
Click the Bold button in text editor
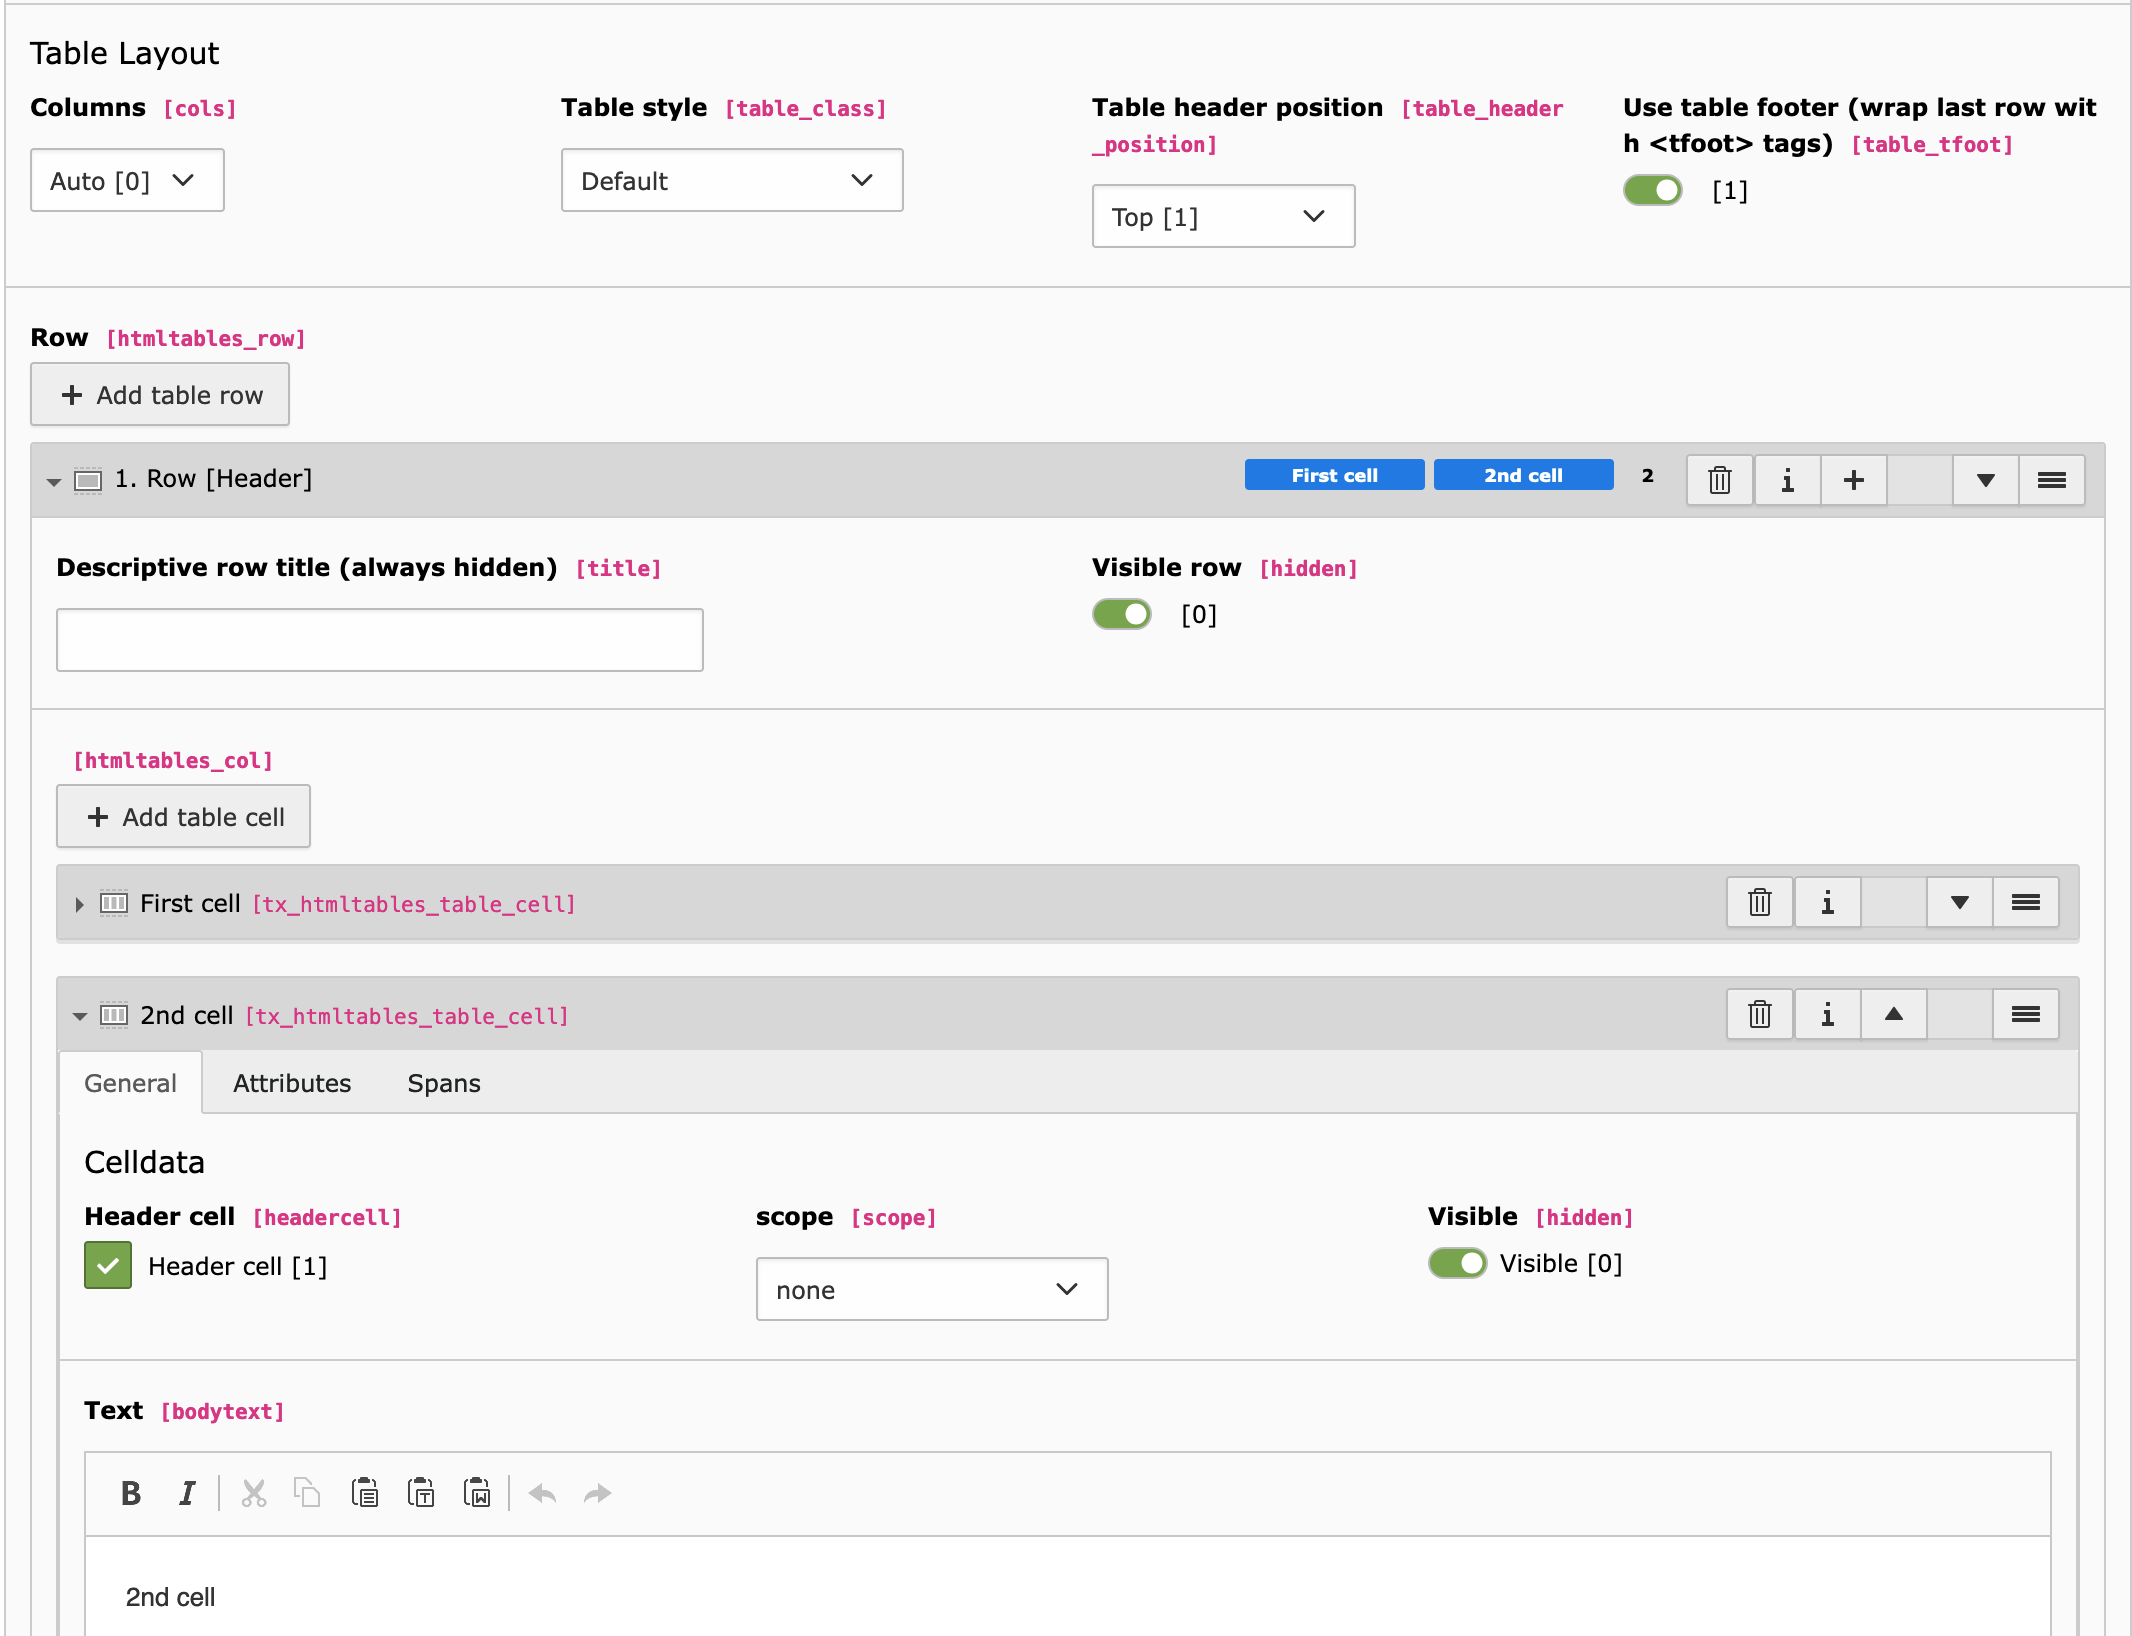[131, 1493]
